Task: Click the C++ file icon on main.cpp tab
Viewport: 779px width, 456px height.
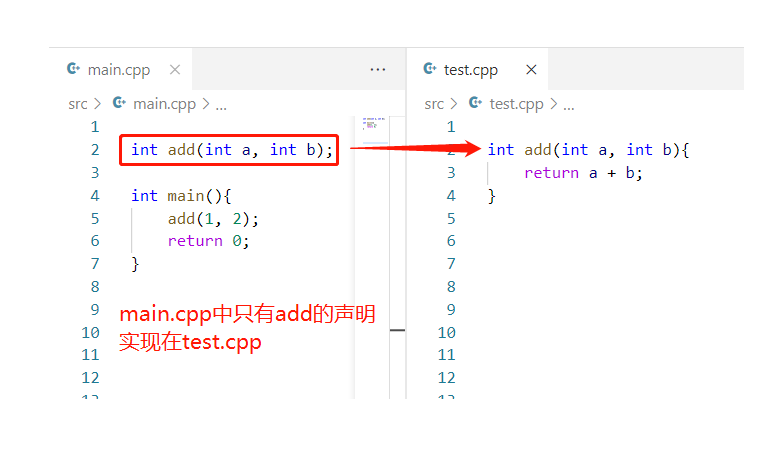Action: point(74,69)
